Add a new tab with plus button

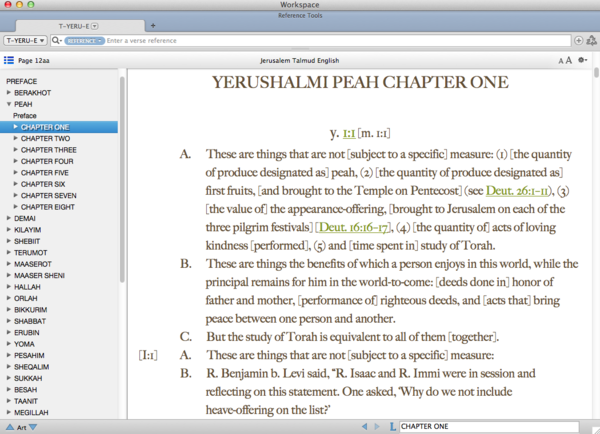click(153, 24)
